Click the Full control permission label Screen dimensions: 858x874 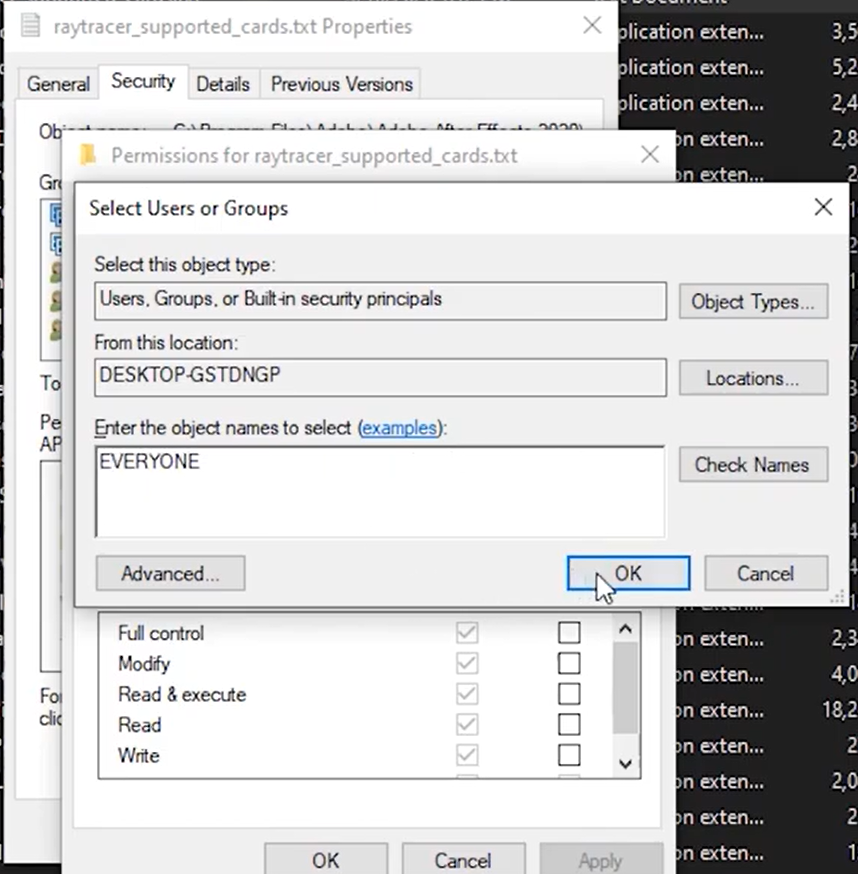[161, 633]
